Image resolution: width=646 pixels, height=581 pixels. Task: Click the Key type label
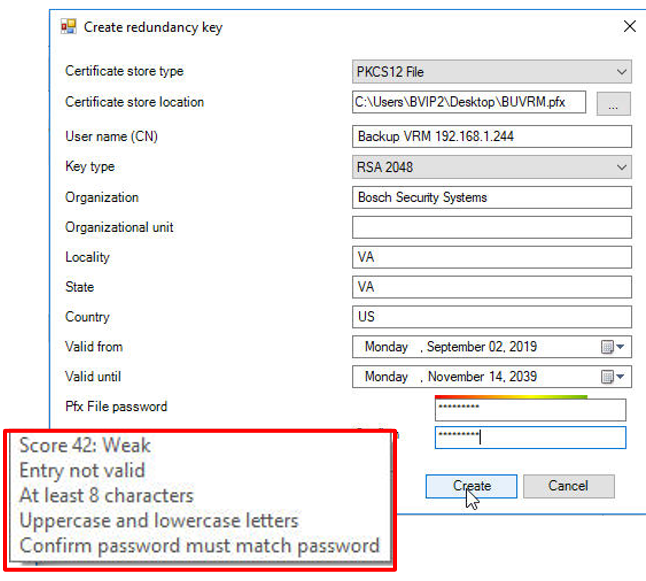tap(90, 166)
